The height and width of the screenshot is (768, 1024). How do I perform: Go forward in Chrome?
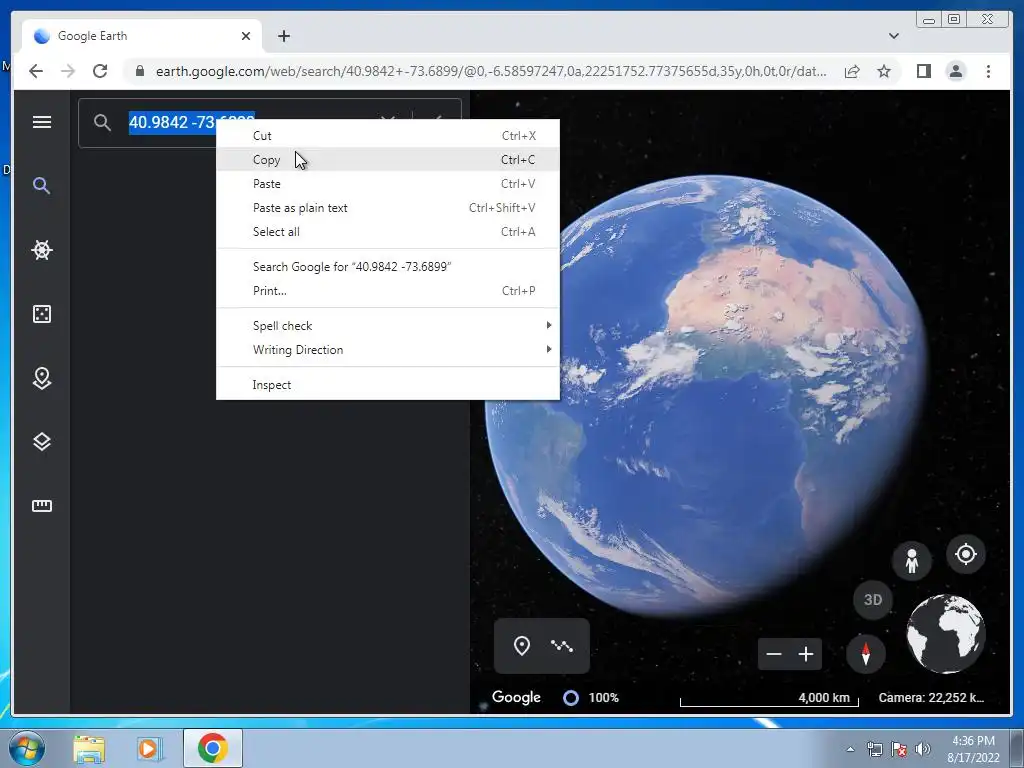pyautogui.click(x=68, y=71)
